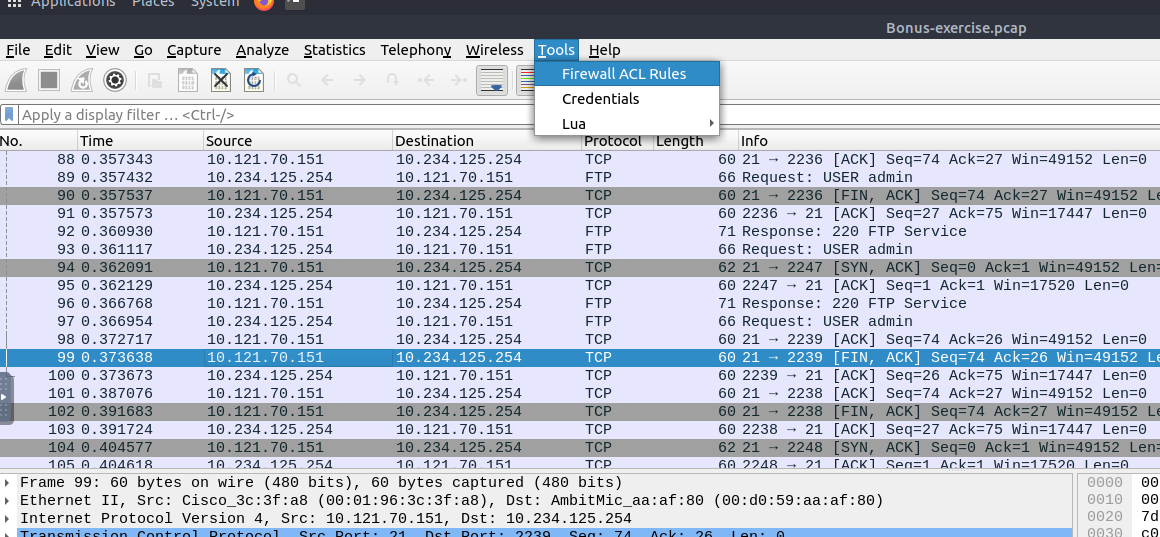Viewport: 1160px width, 537px height.
Task: Click the find packet magnifier icon
Action: pyautogui.click(x=294, y=80)
